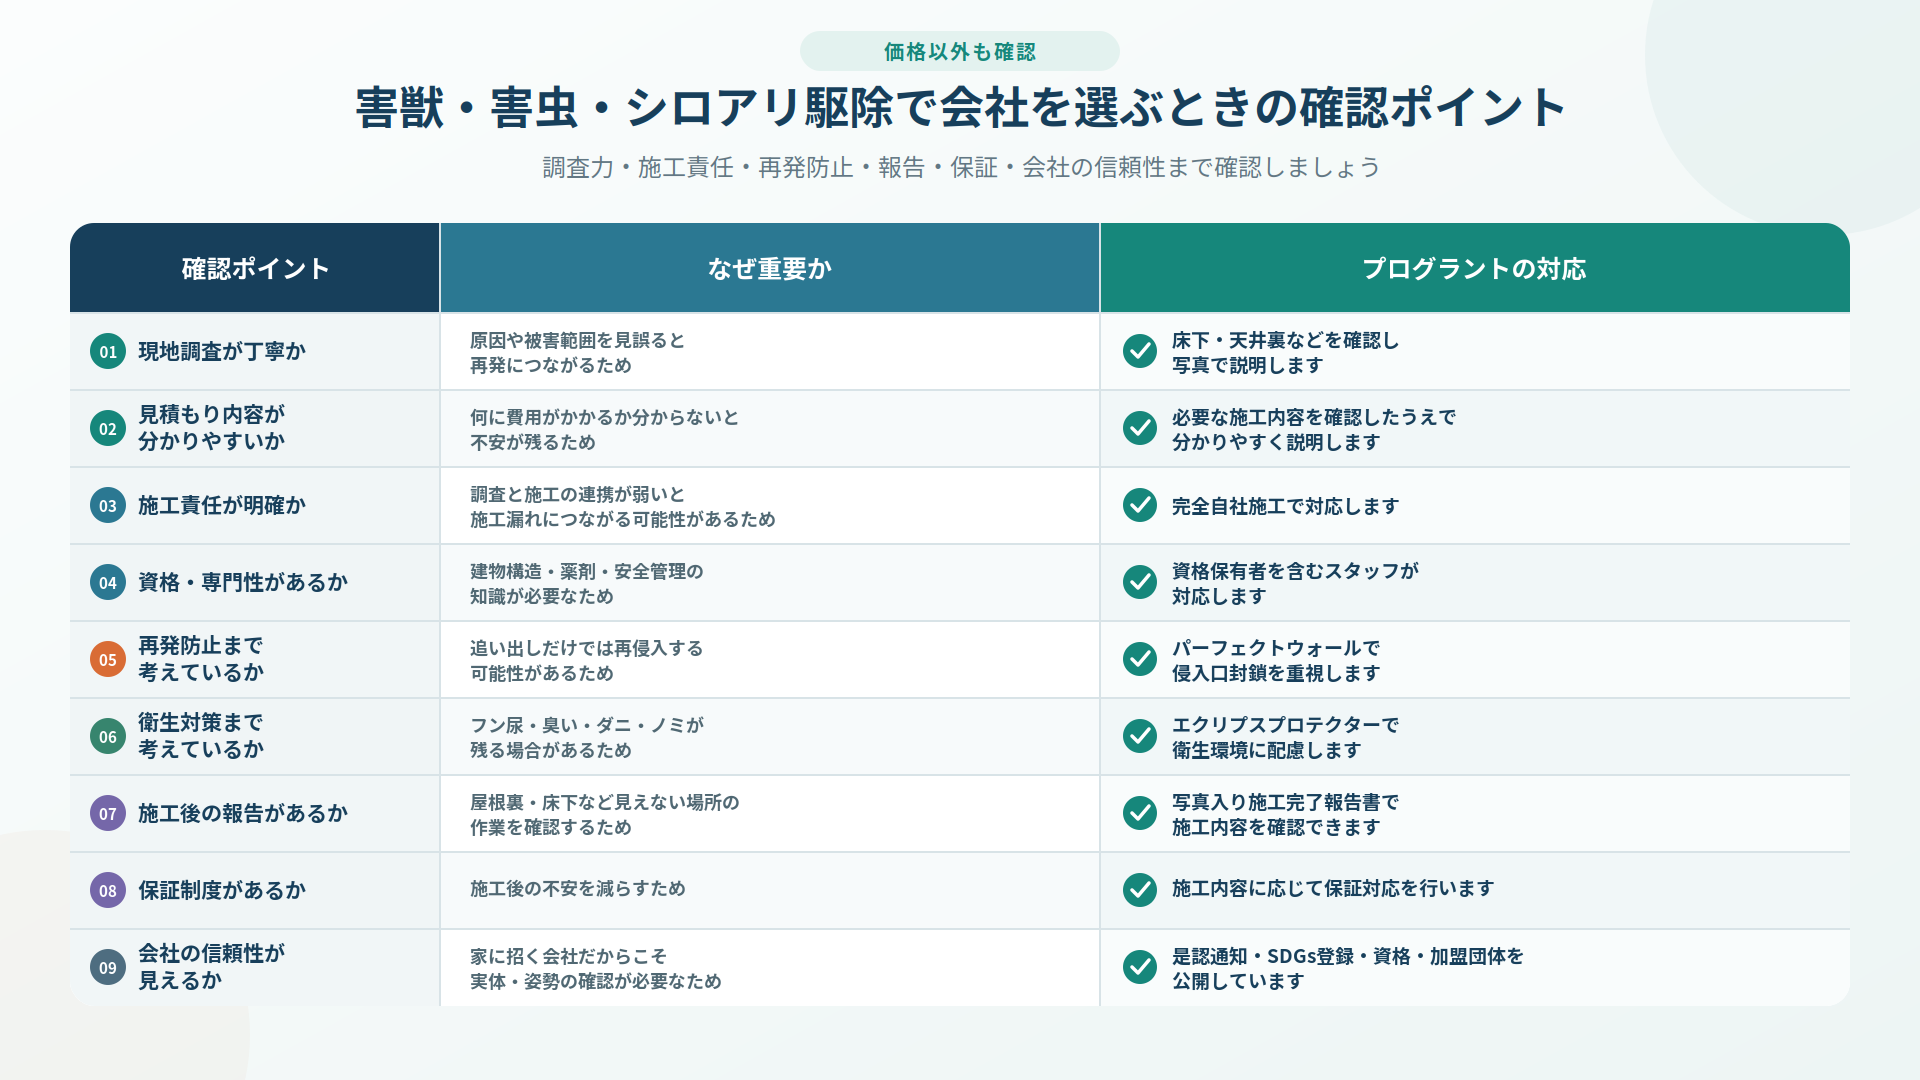Click the text 施工後の不安を減らすため

578,889
